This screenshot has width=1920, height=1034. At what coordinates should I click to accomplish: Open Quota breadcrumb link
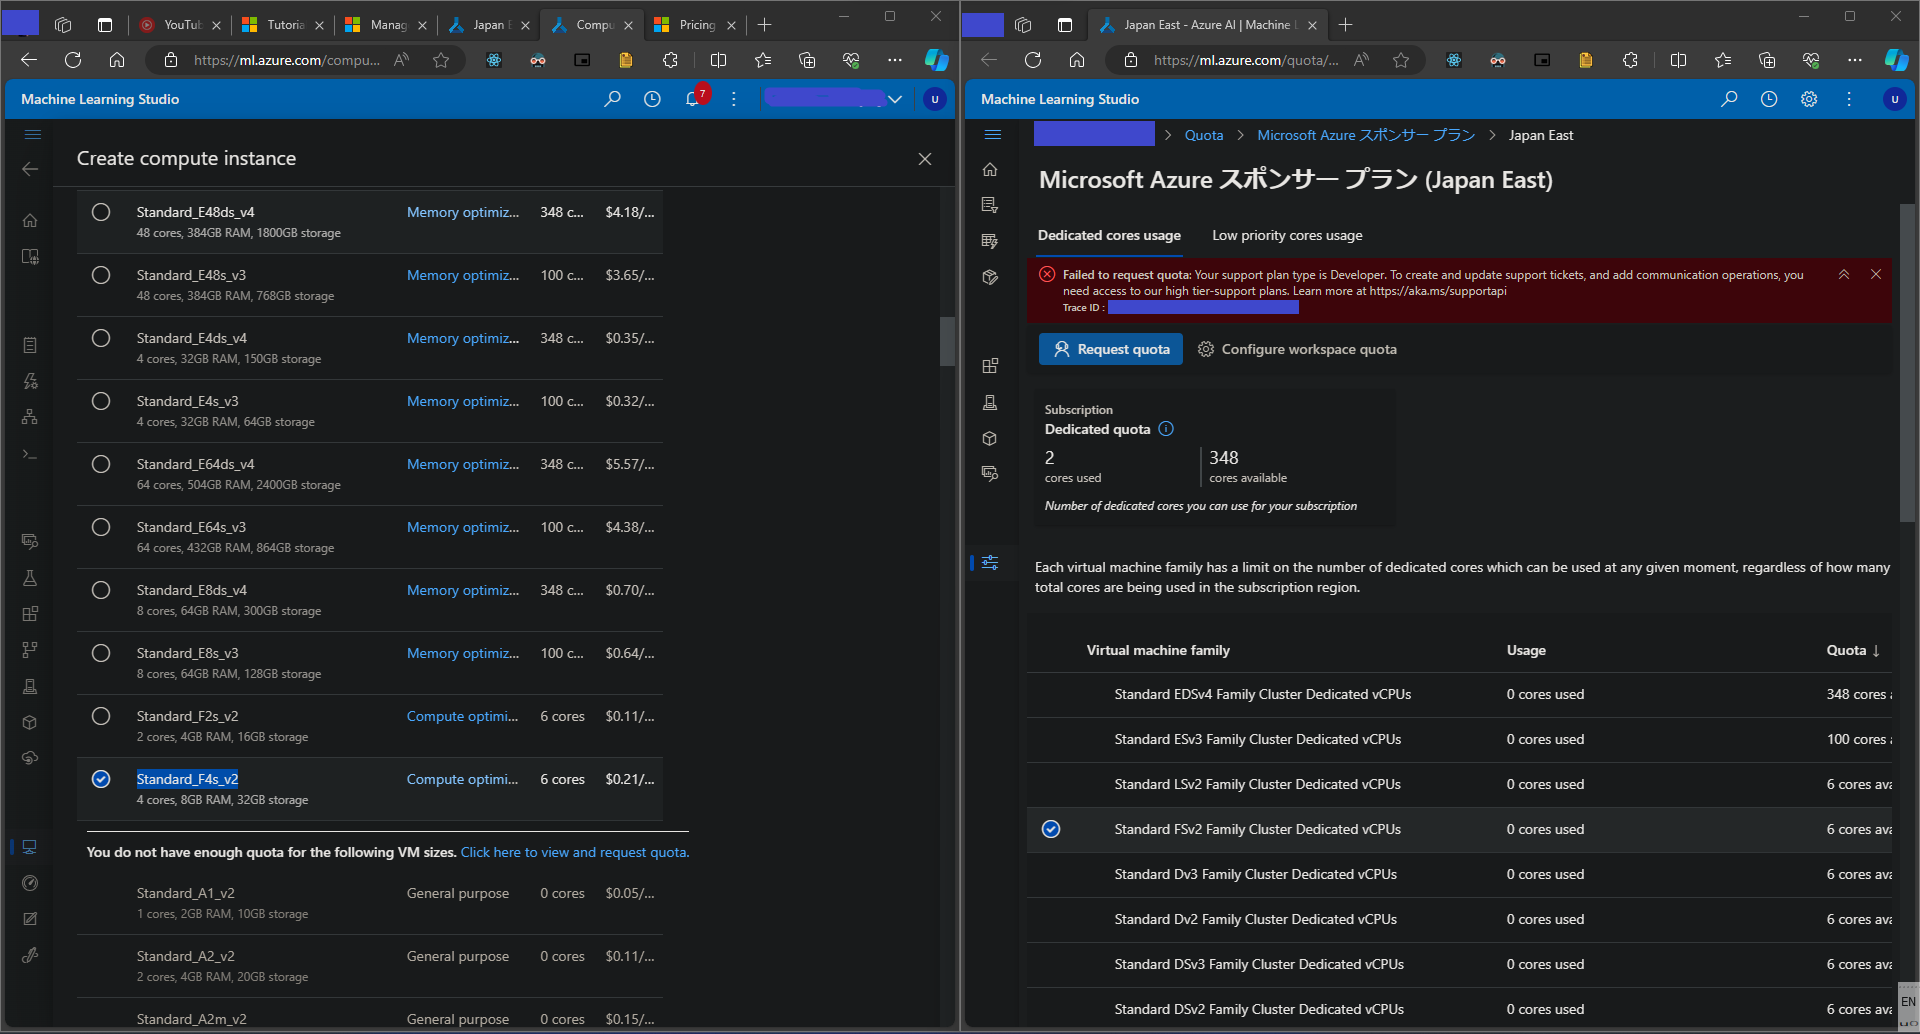click(1204, 136)
